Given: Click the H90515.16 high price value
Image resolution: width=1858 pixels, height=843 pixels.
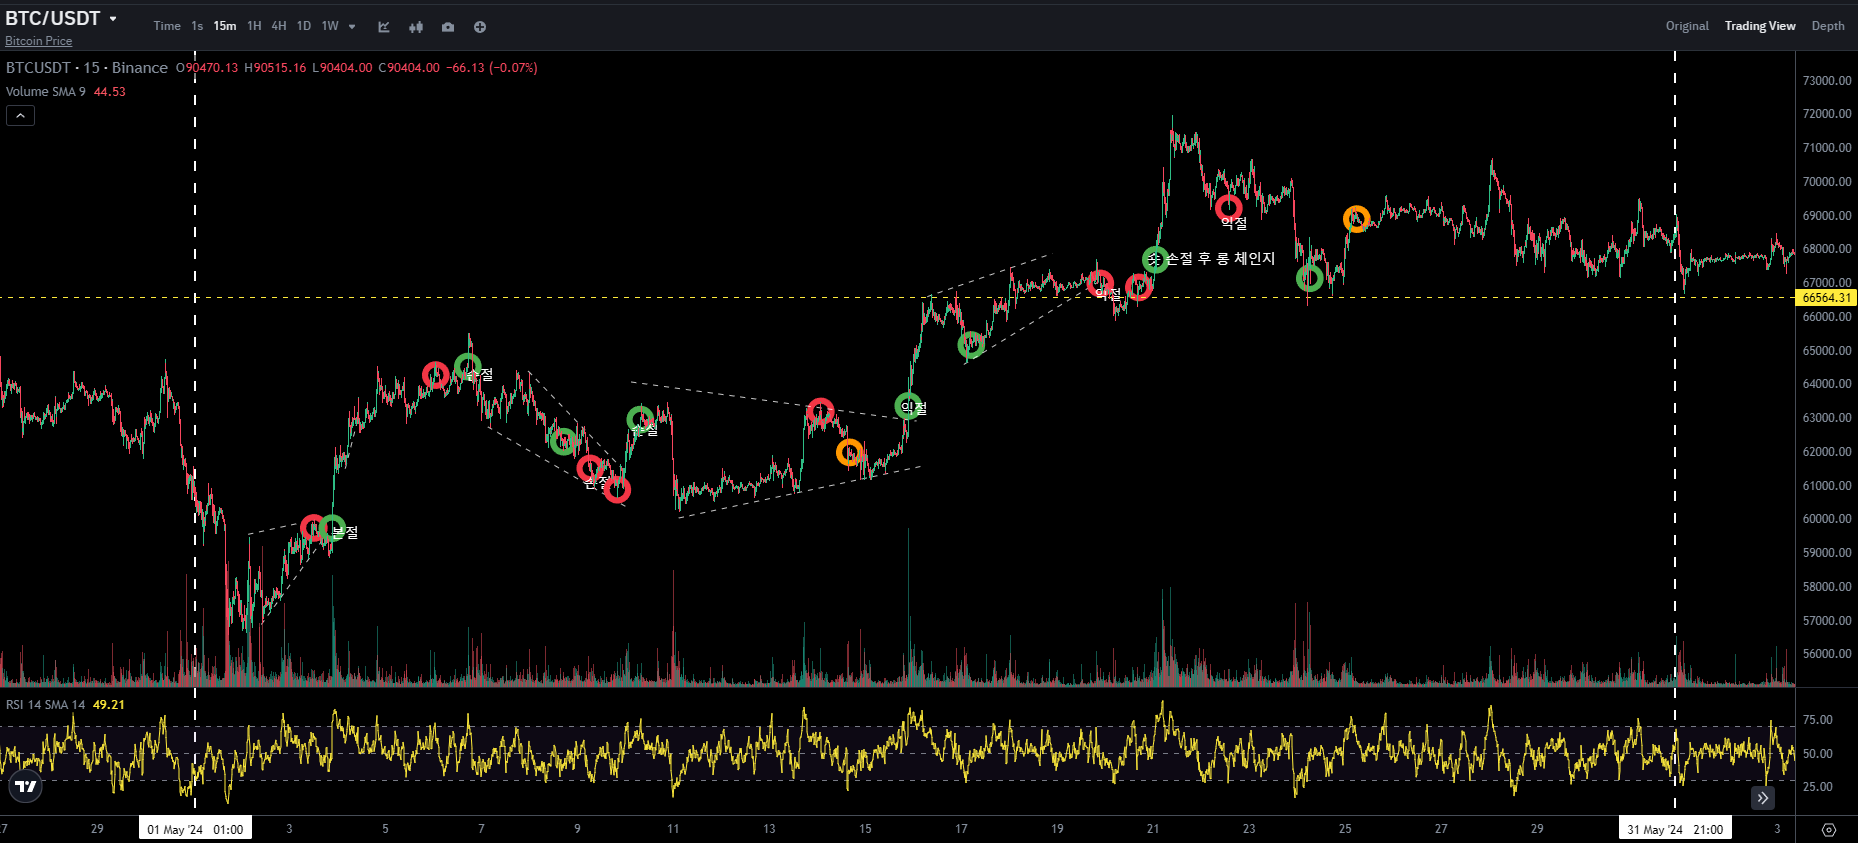Looking at the screenshot, I should click(275, 68).
